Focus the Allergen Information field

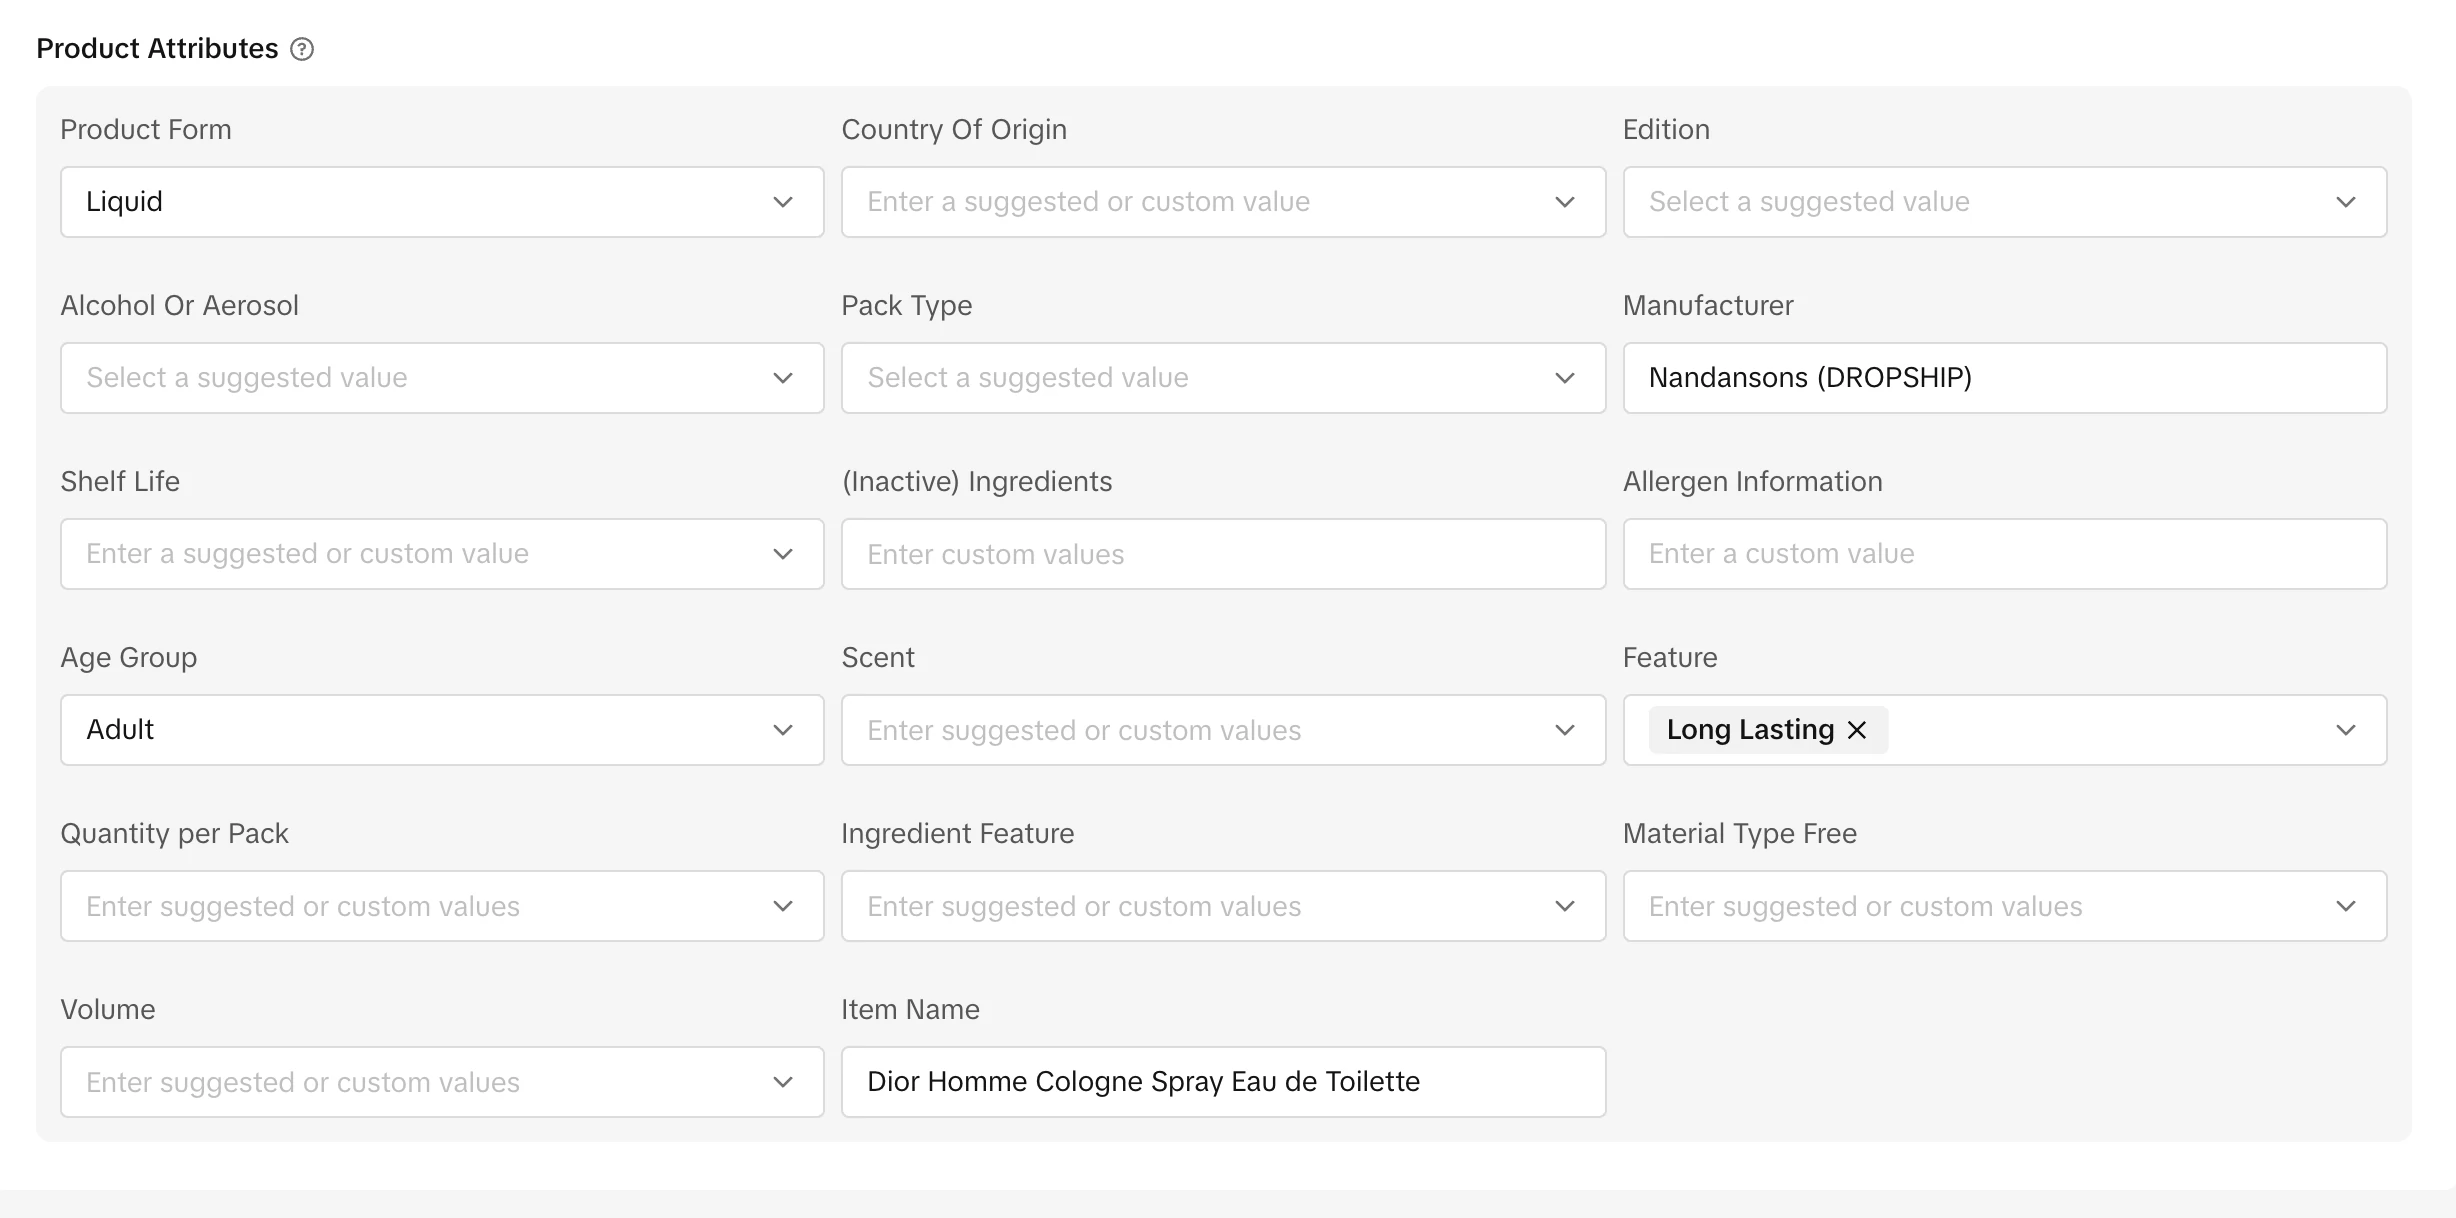2004,554
